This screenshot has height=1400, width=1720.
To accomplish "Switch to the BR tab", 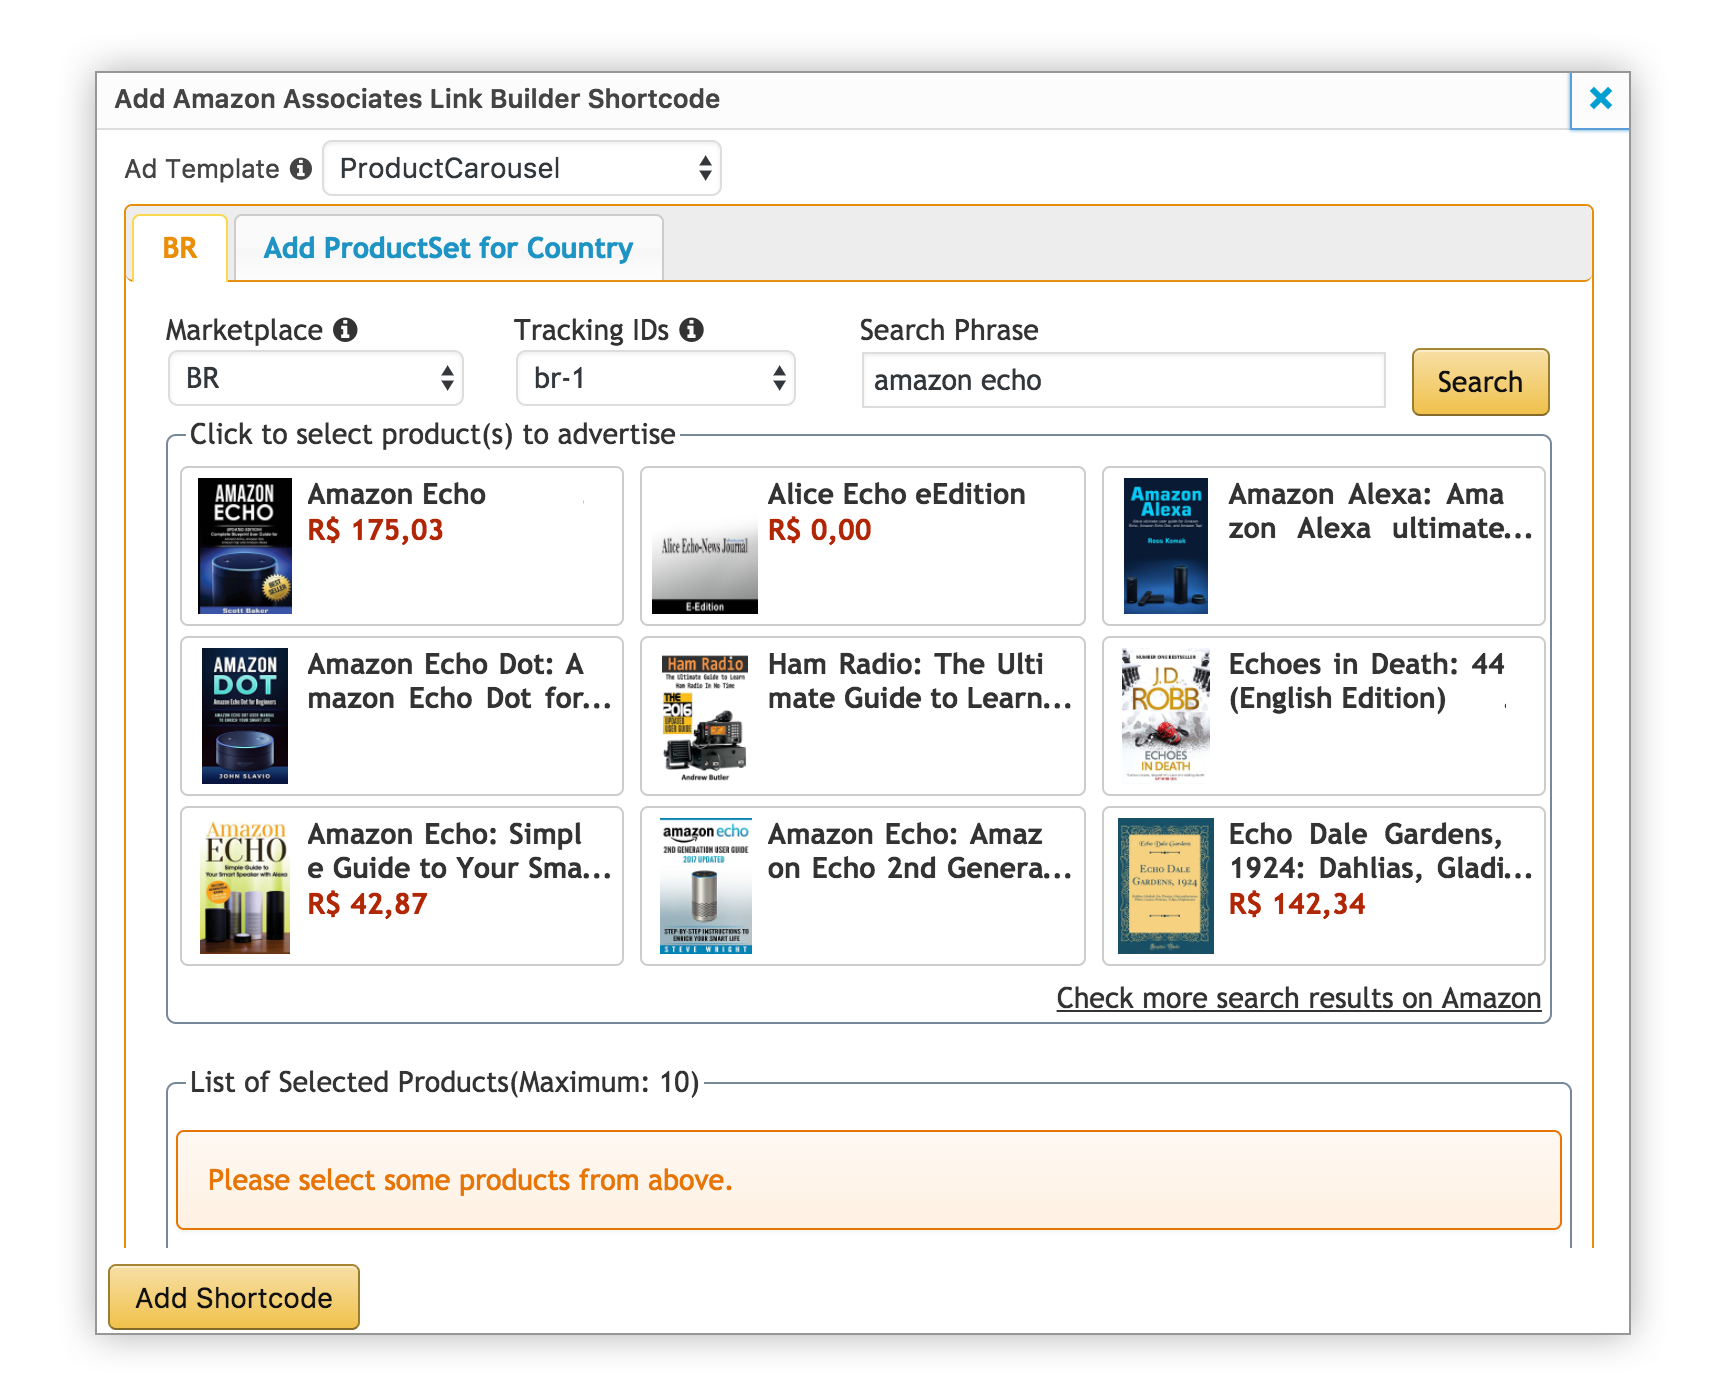I will click(x=180, y=249).
